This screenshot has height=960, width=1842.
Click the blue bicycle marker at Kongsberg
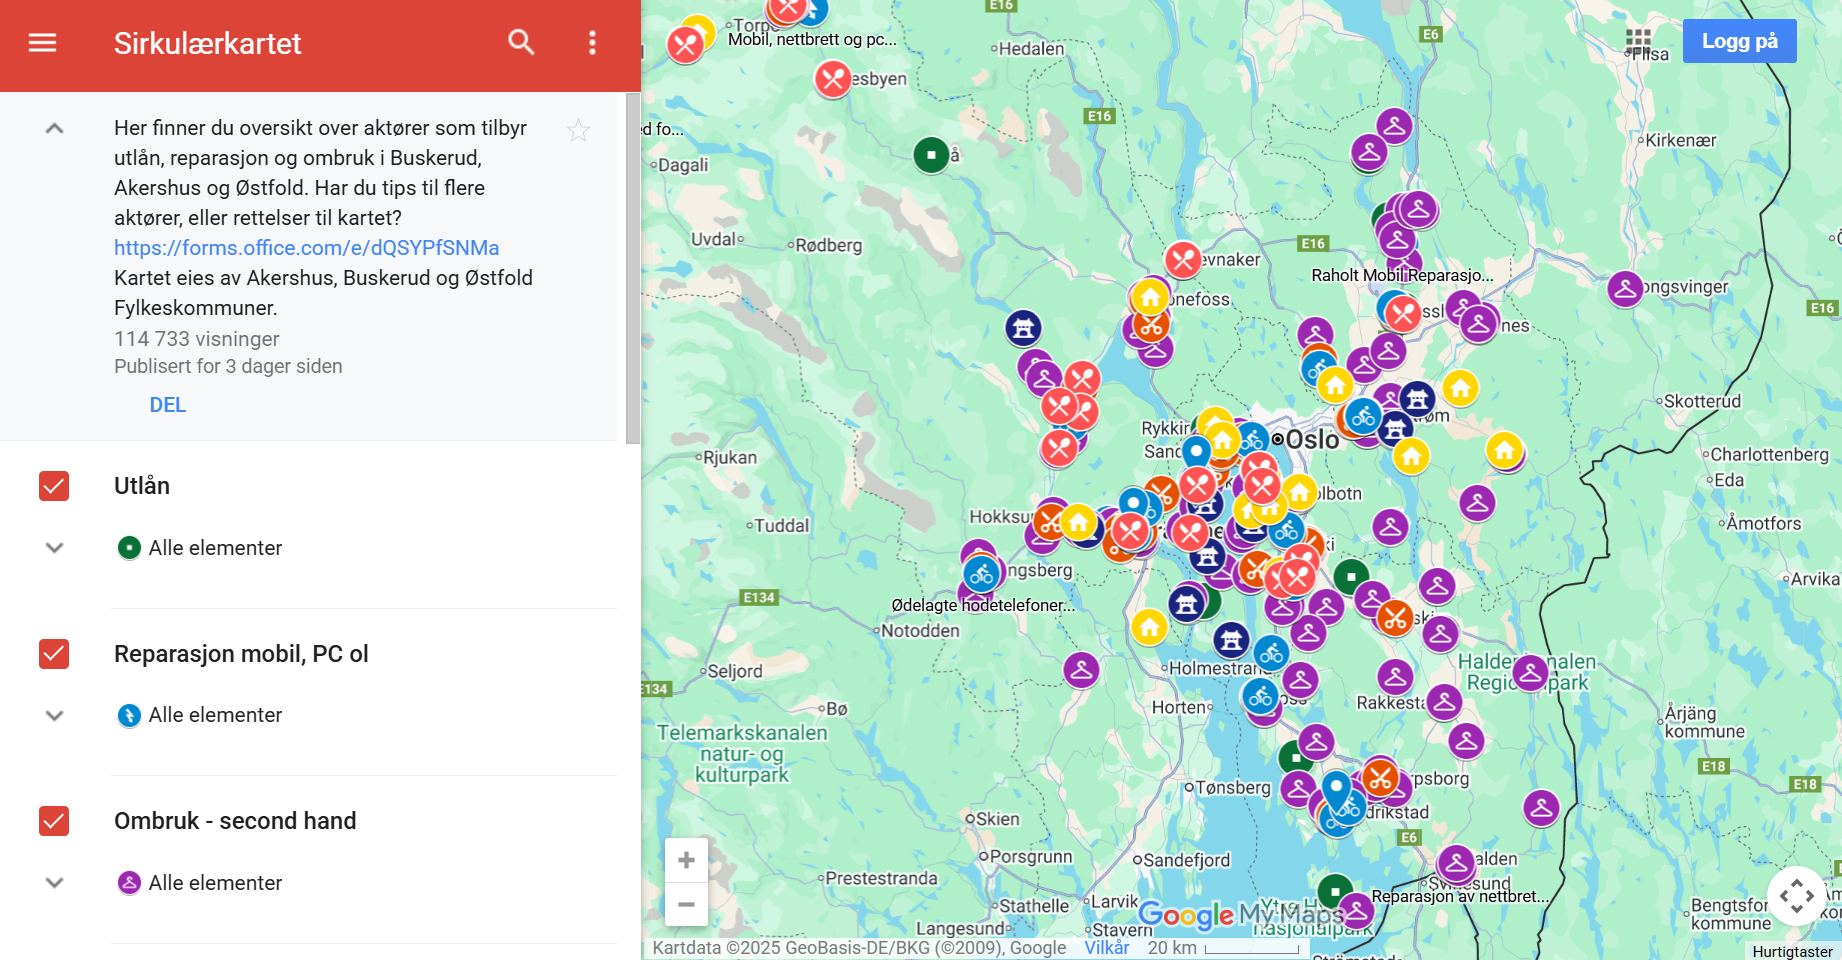pos(982,574)
